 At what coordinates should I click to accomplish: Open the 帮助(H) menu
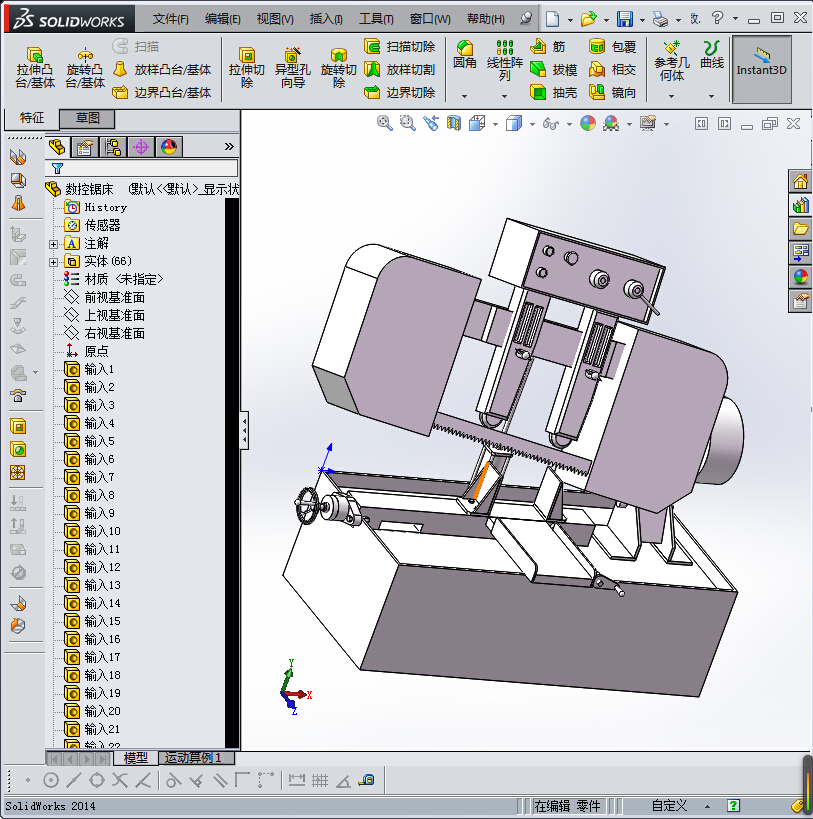(486, 19)
